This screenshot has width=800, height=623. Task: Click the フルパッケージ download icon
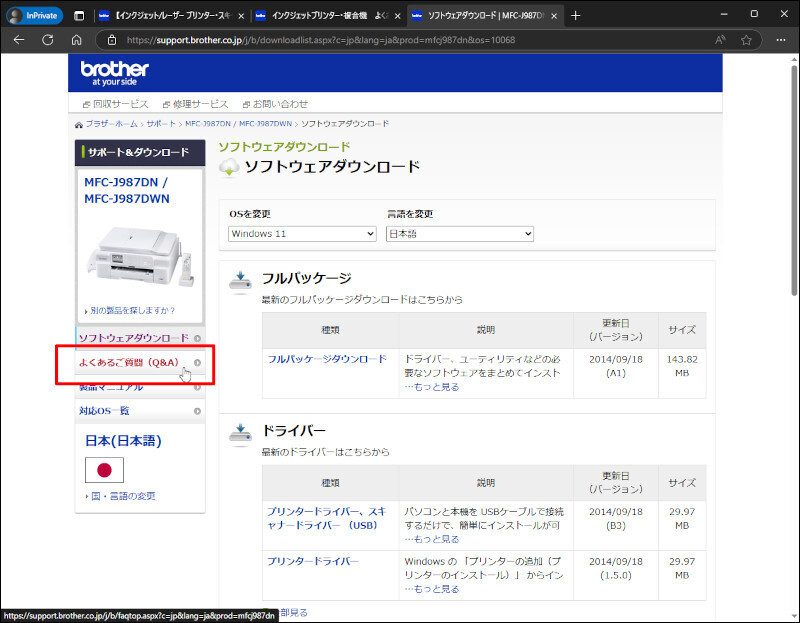pyautogui.click(x=240, y=281)
